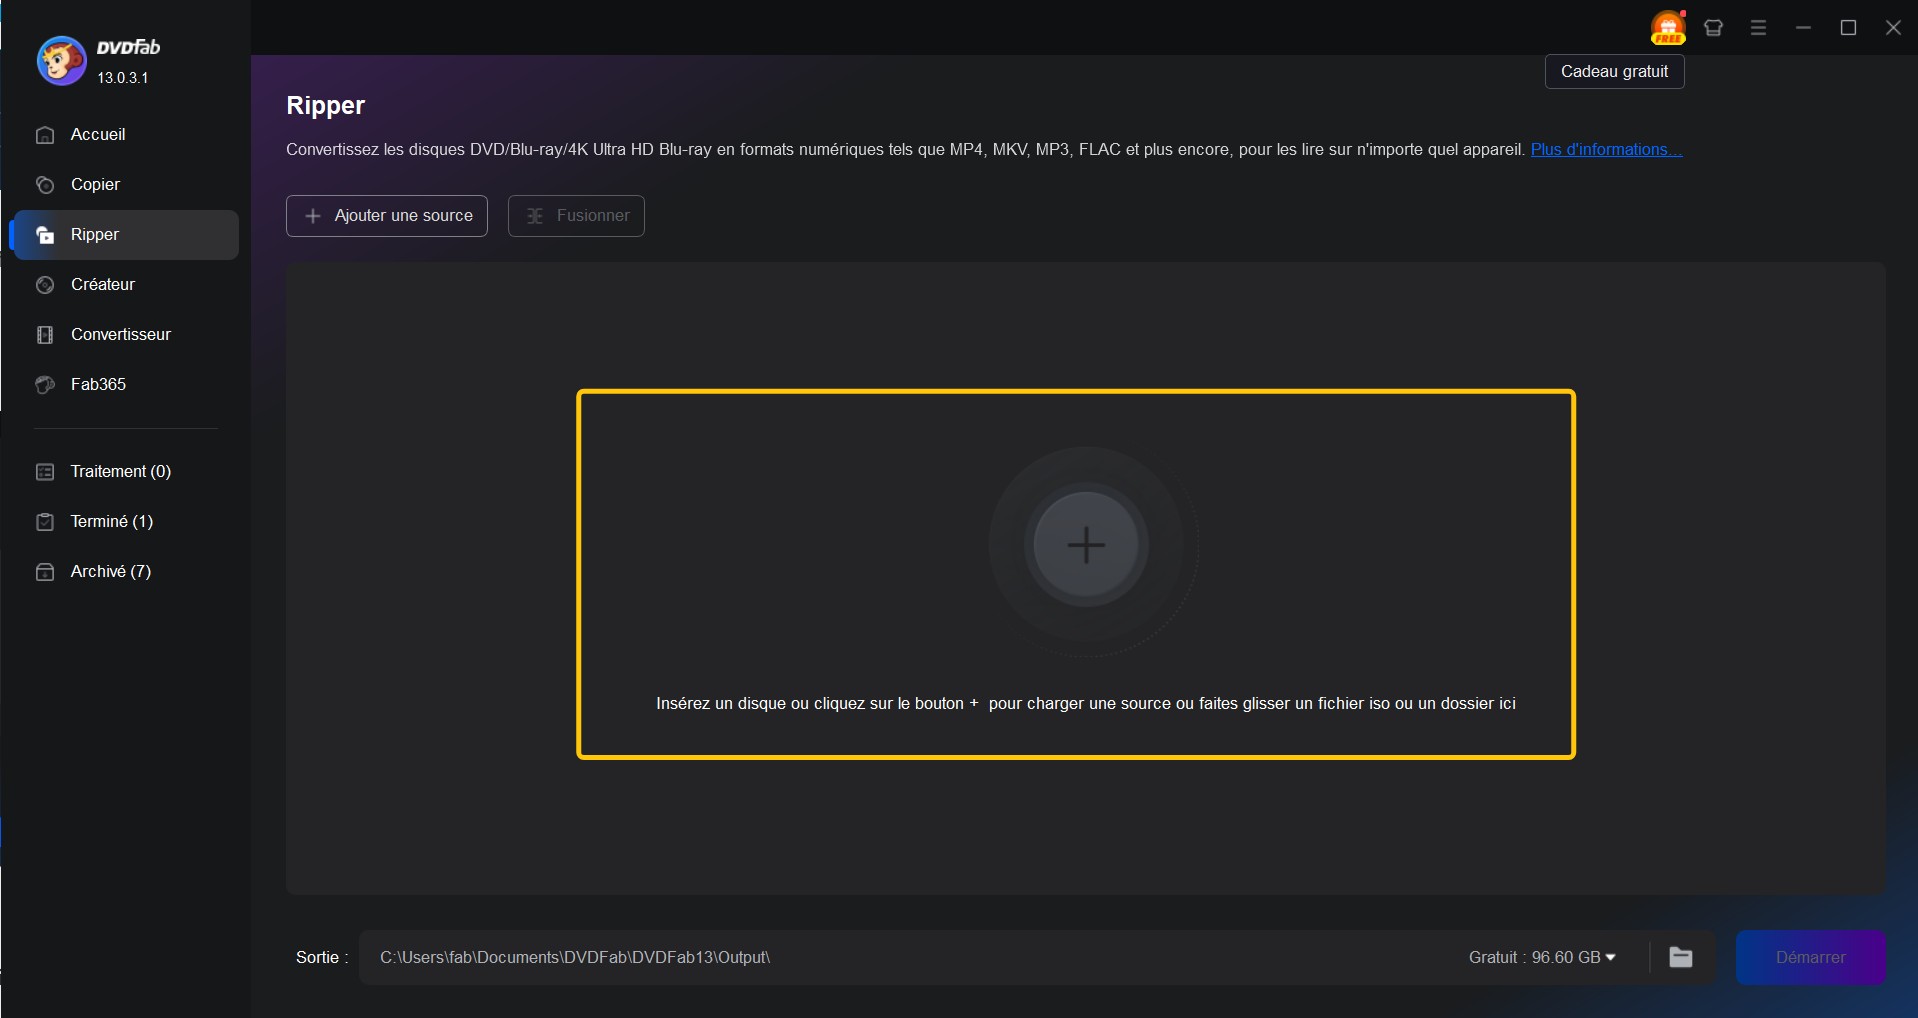Open Fab365 in the sidebar

click(125, 385)
